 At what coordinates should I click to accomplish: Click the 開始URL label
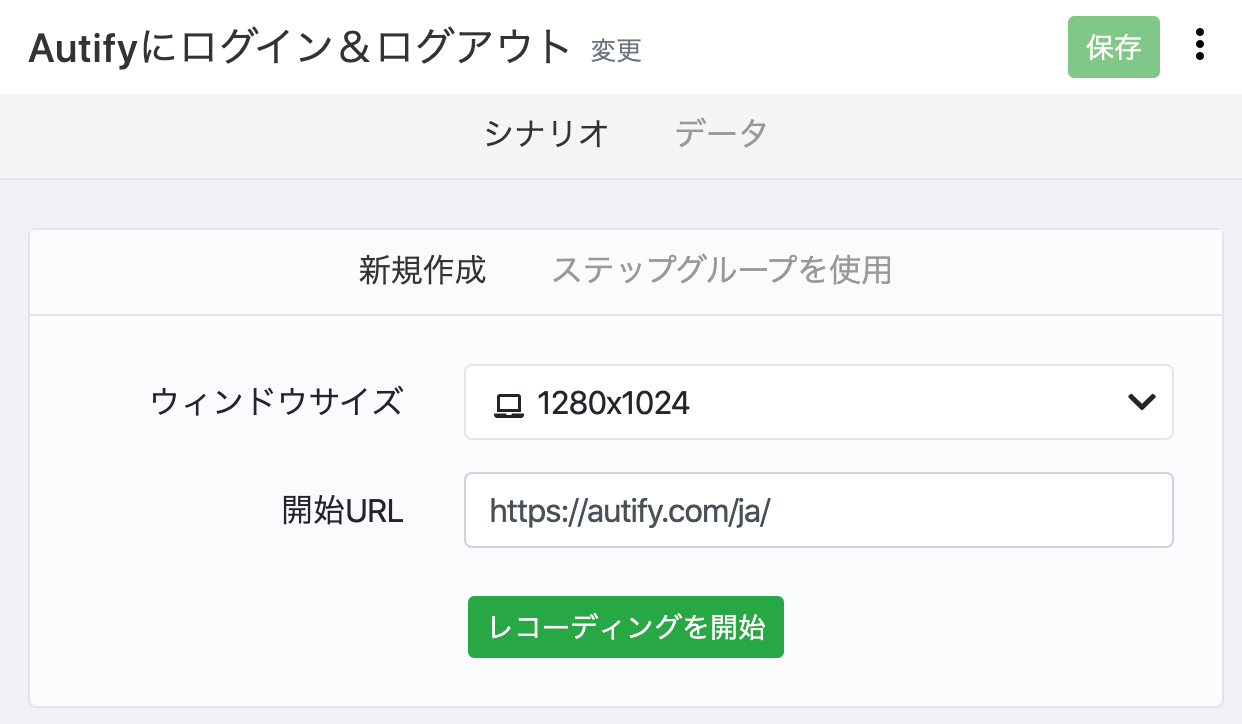(343, 511)
